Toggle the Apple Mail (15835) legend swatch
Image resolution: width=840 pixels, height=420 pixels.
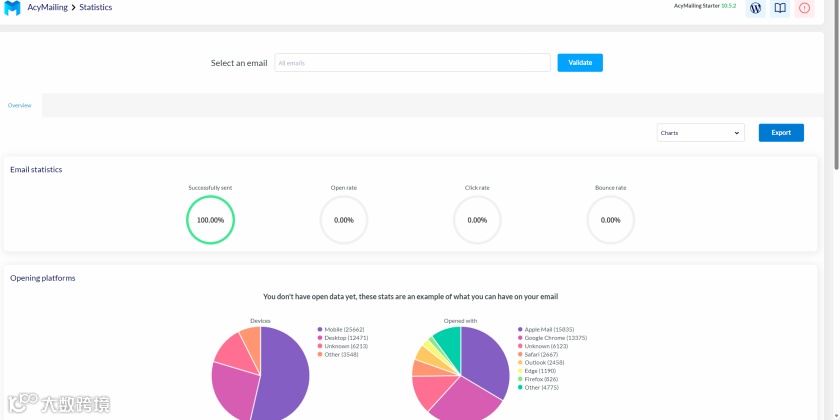click(x=520, y=329)
